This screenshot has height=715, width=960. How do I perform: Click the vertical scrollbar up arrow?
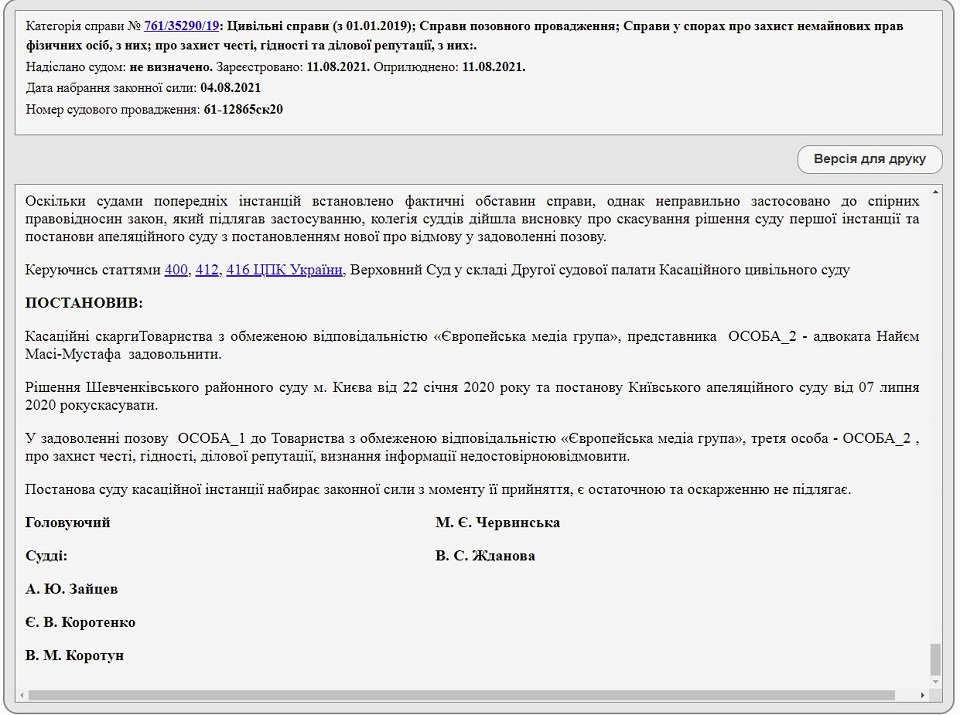[936, 192]
